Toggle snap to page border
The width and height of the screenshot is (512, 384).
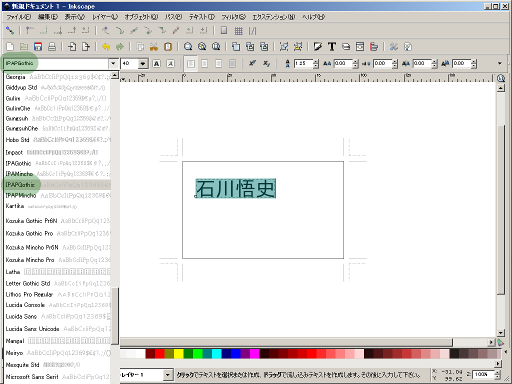coord(224,31)
